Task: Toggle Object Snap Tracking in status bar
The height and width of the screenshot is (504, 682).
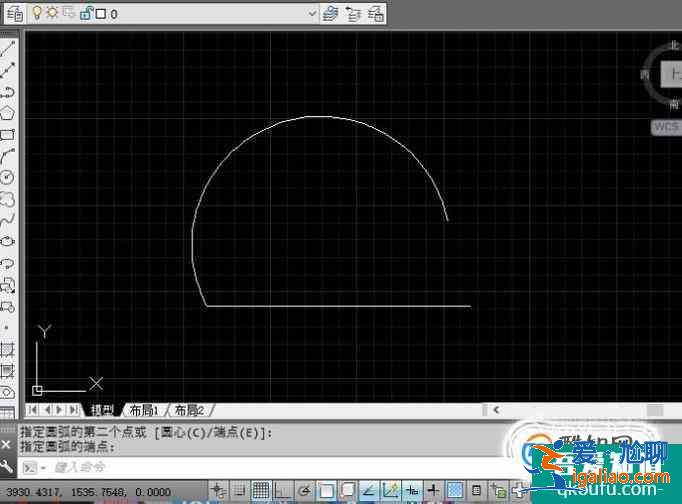Action: [x=369, y=491]
